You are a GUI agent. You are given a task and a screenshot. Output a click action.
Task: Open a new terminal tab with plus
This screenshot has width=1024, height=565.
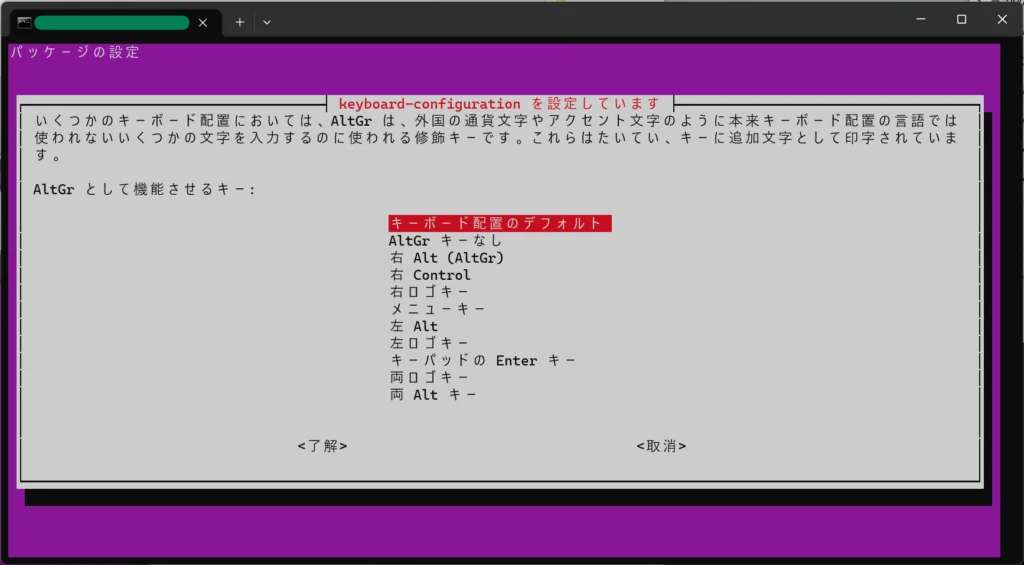[240, 22]
